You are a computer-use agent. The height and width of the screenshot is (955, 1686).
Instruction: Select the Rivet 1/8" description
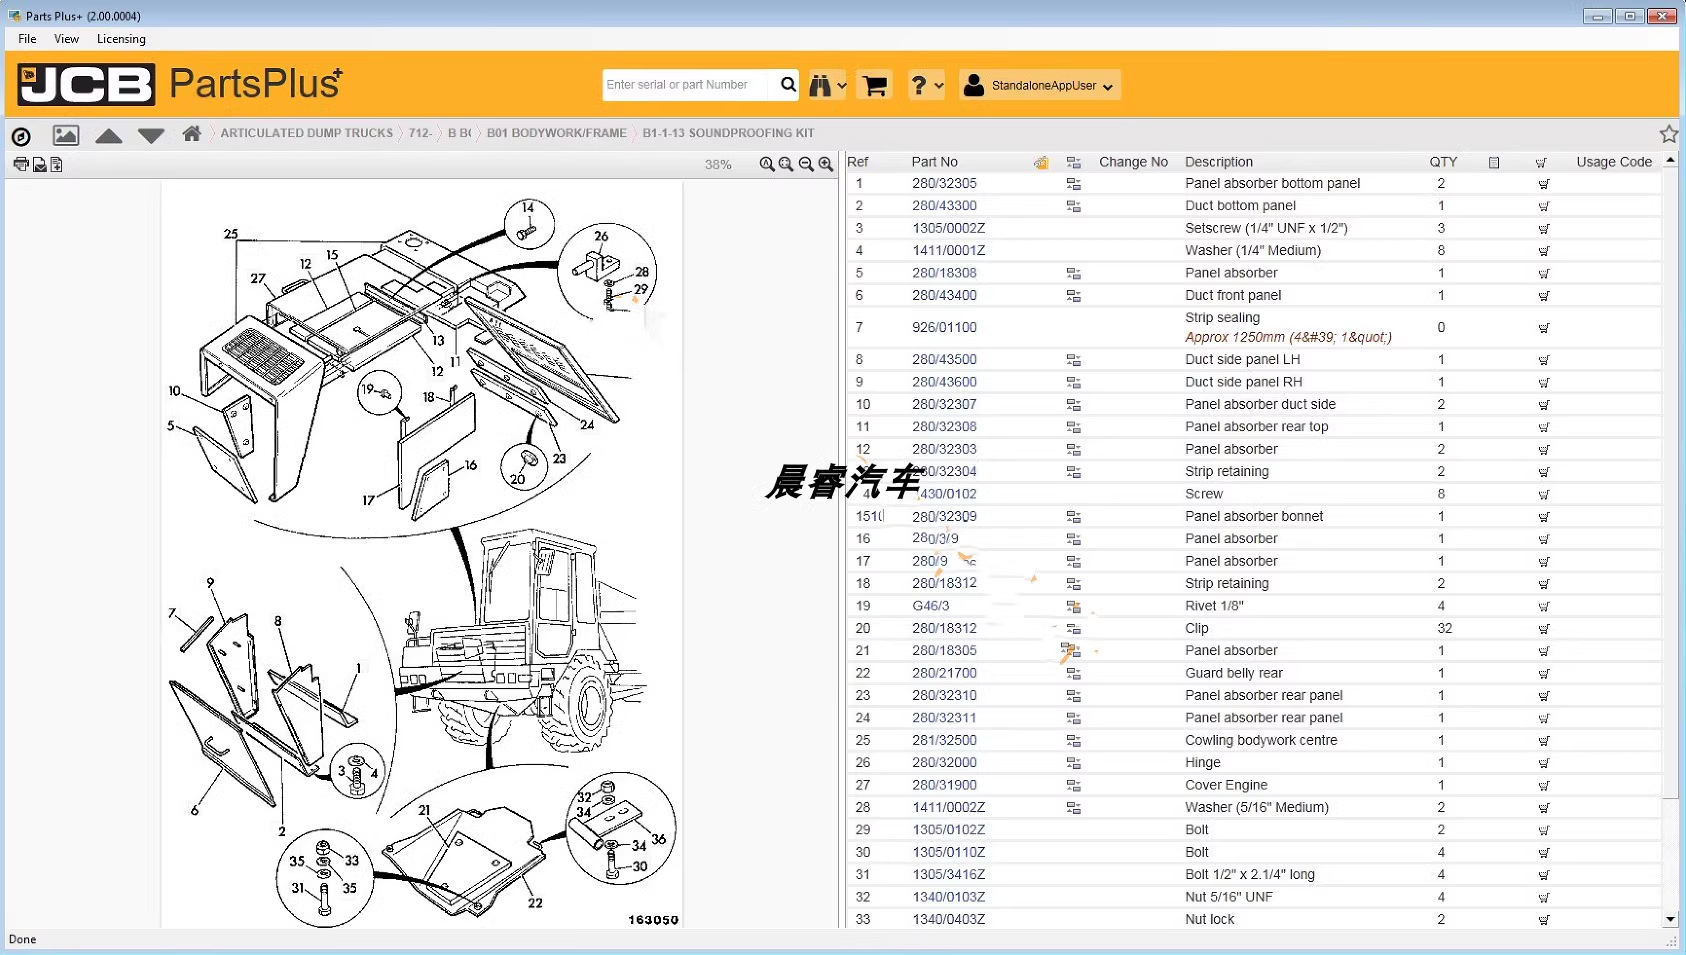pyautogui.click(x=1214, y=606)
